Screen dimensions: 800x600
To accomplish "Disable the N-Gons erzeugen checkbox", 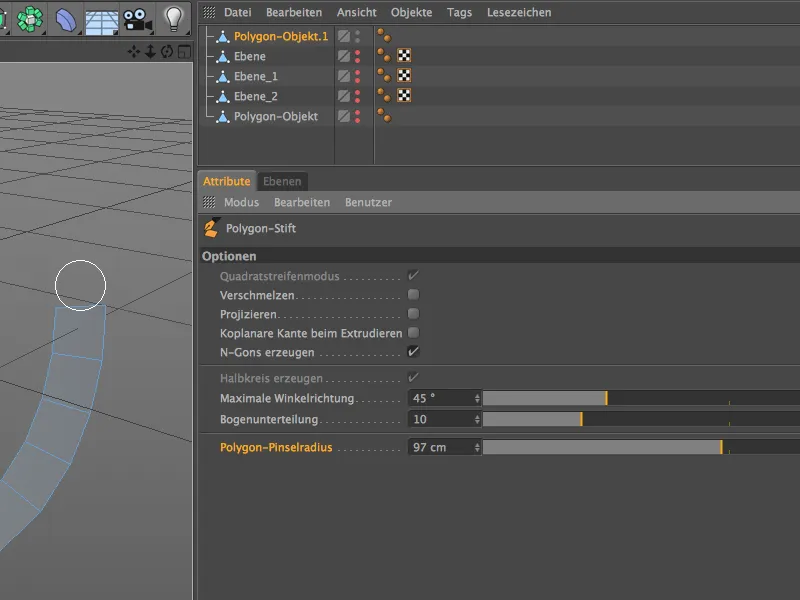I will [x=411, y=351].
